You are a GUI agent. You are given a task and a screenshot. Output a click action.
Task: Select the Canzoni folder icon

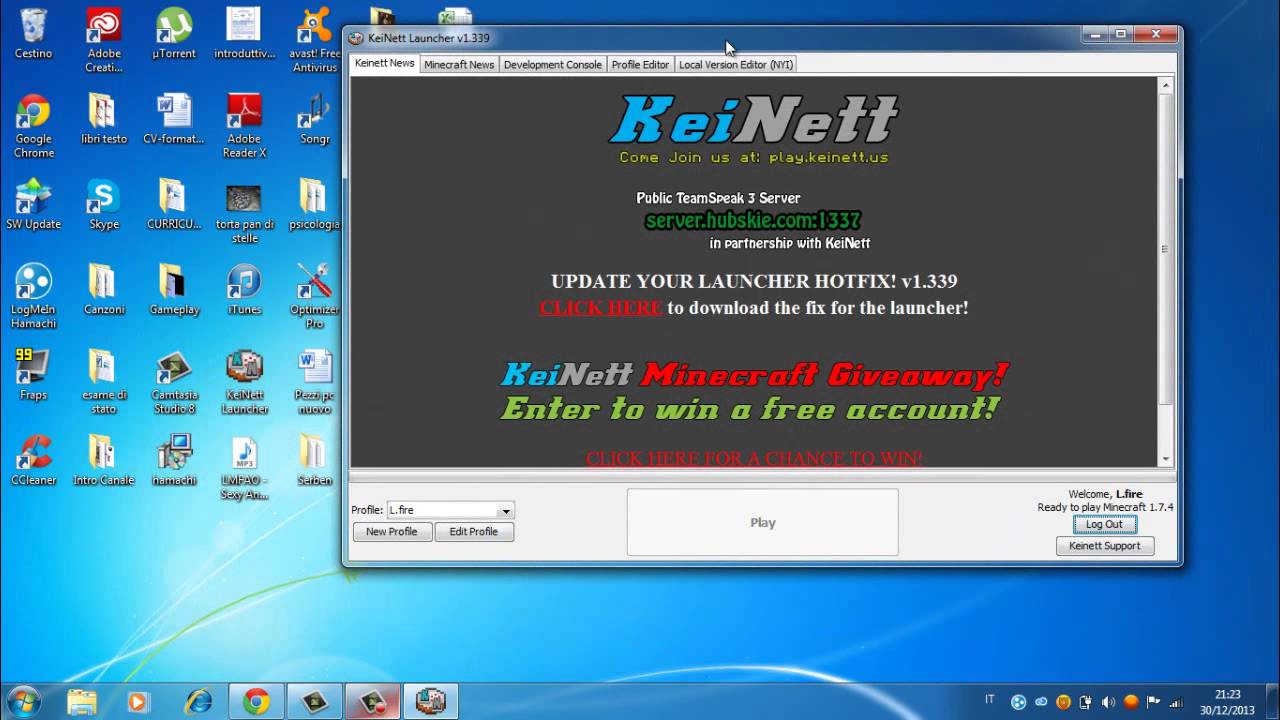coord(104,289)
